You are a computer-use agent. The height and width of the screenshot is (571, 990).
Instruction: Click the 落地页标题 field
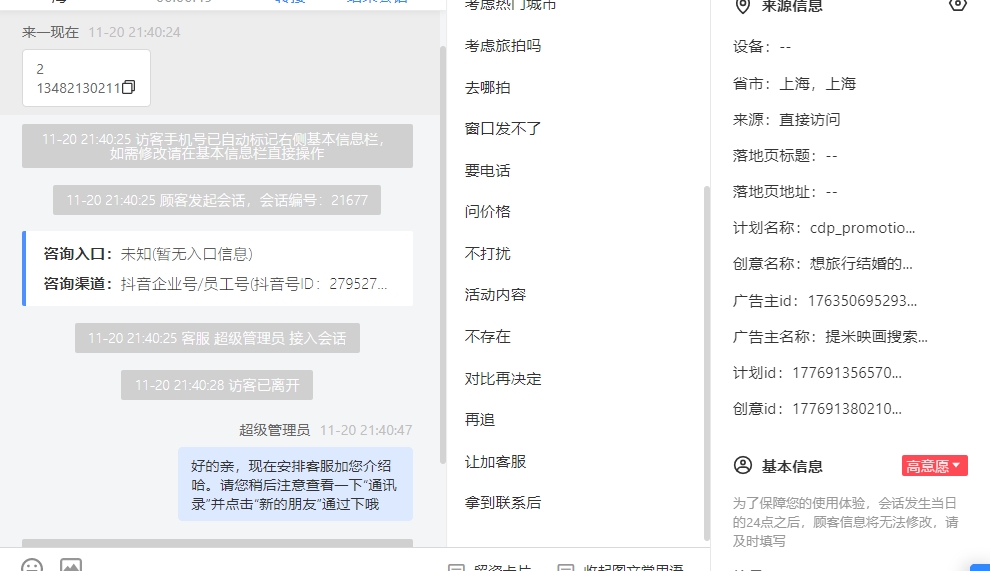pos(785,156)
